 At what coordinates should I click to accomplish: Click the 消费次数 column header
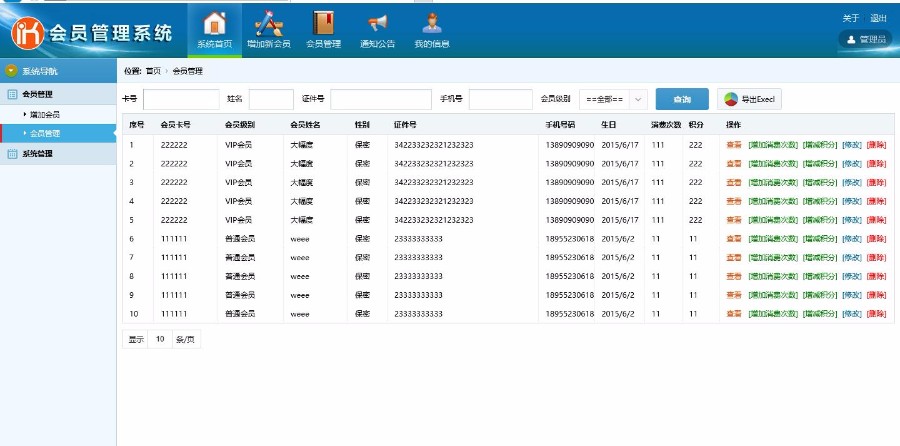pos(666,125)
